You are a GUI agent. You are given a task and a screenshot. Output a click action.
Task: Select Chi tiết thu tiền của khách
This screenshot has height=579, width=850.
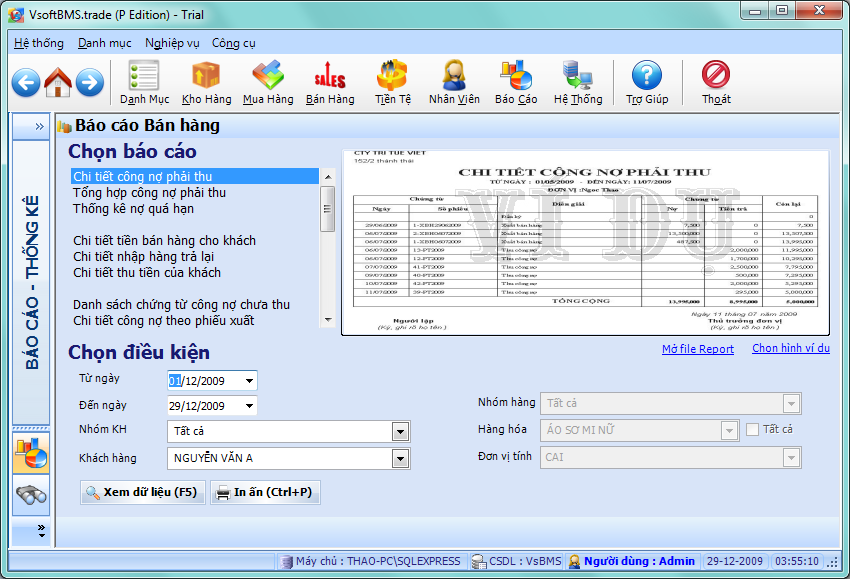tap(195, 273)
